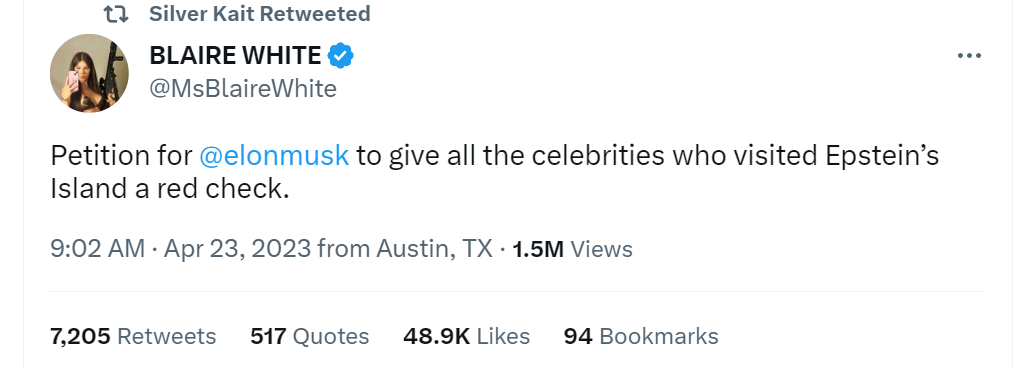Open the three-dot more options menu
This screenshot has height=367, width=1013.
[969, 56]
